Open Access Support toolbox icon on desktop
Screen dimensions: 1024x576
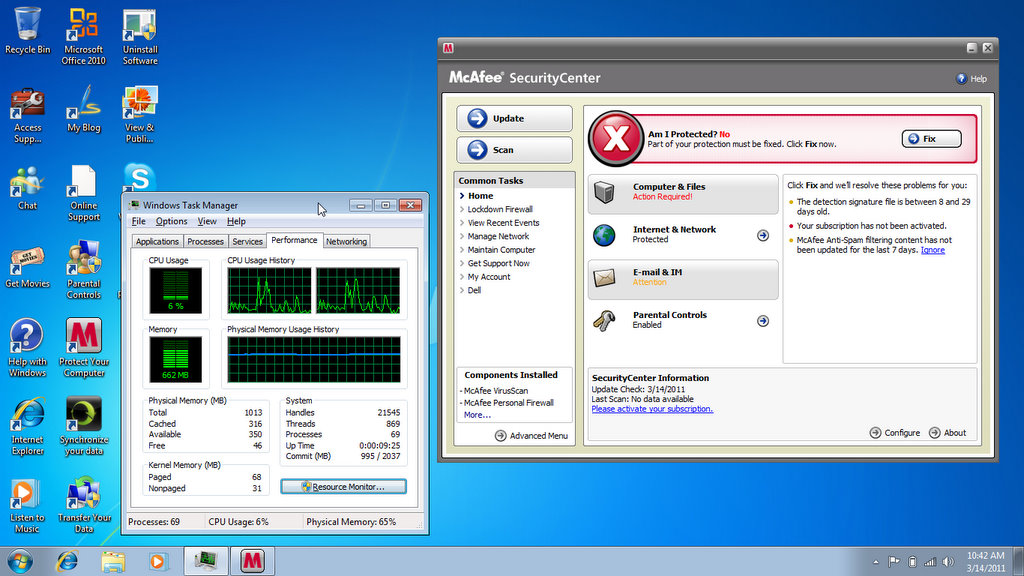(27, 115)
